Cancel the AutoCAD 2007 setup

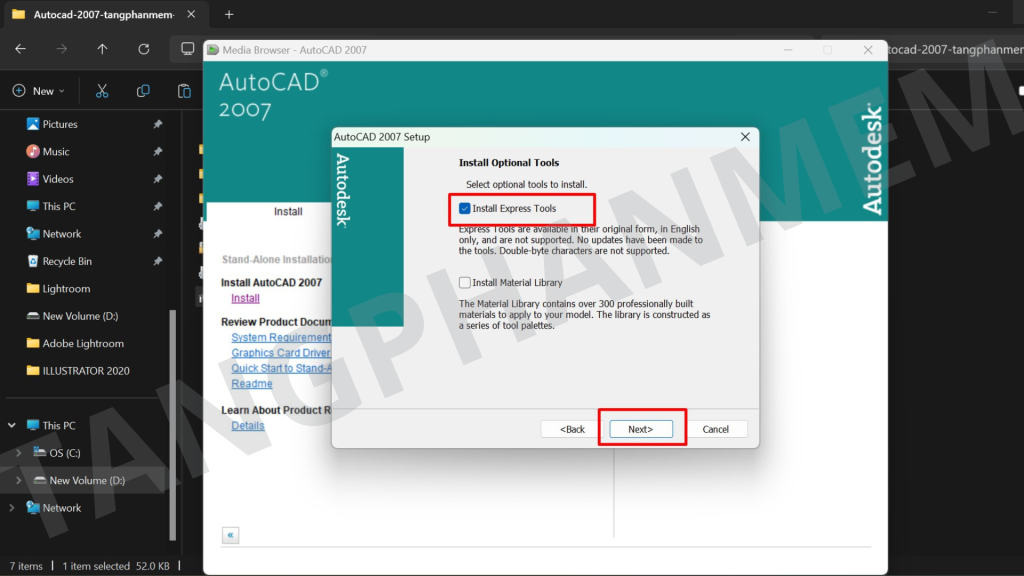pyautogui.click(x=716, y=429)
